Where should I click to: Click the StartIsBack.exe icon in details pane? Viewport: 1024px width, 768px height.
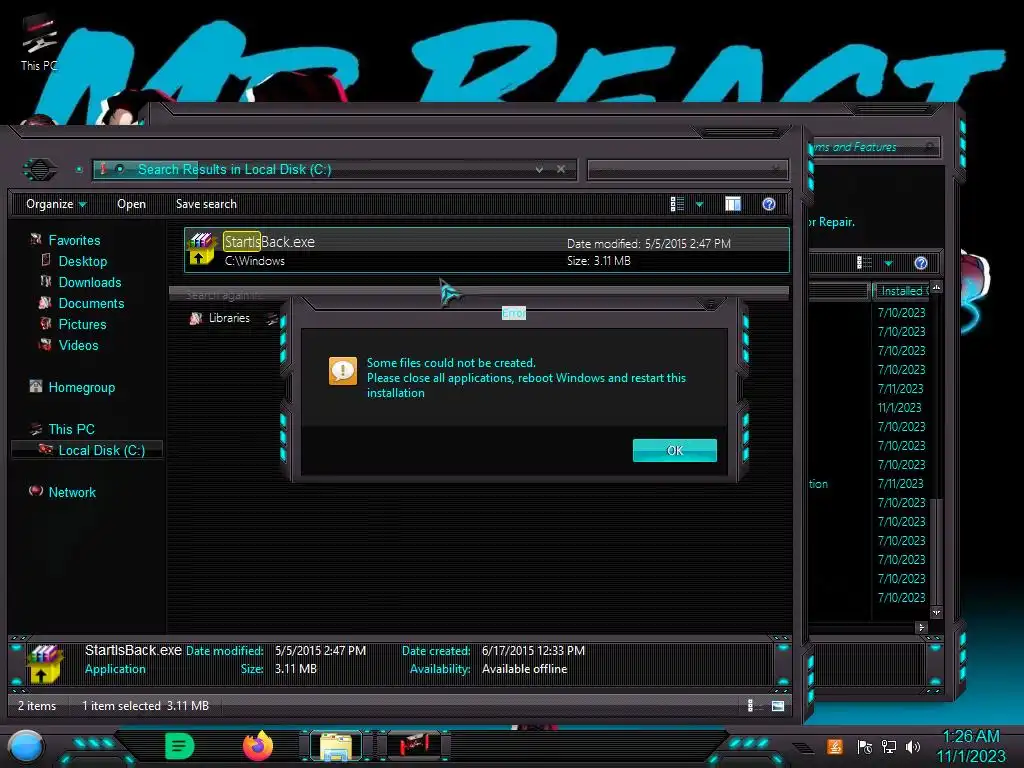click(x=44, y=664)
